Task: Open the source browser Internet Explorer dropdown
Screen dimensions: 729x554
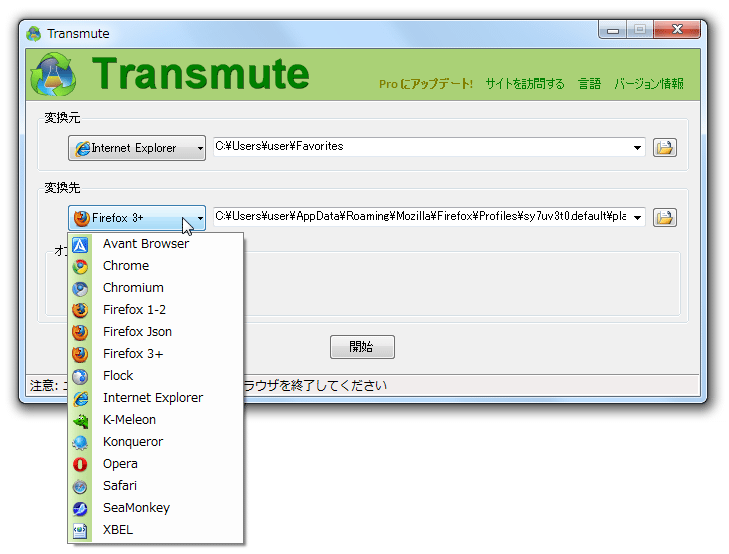Action: pyautogui.click(x=137, y=148)
